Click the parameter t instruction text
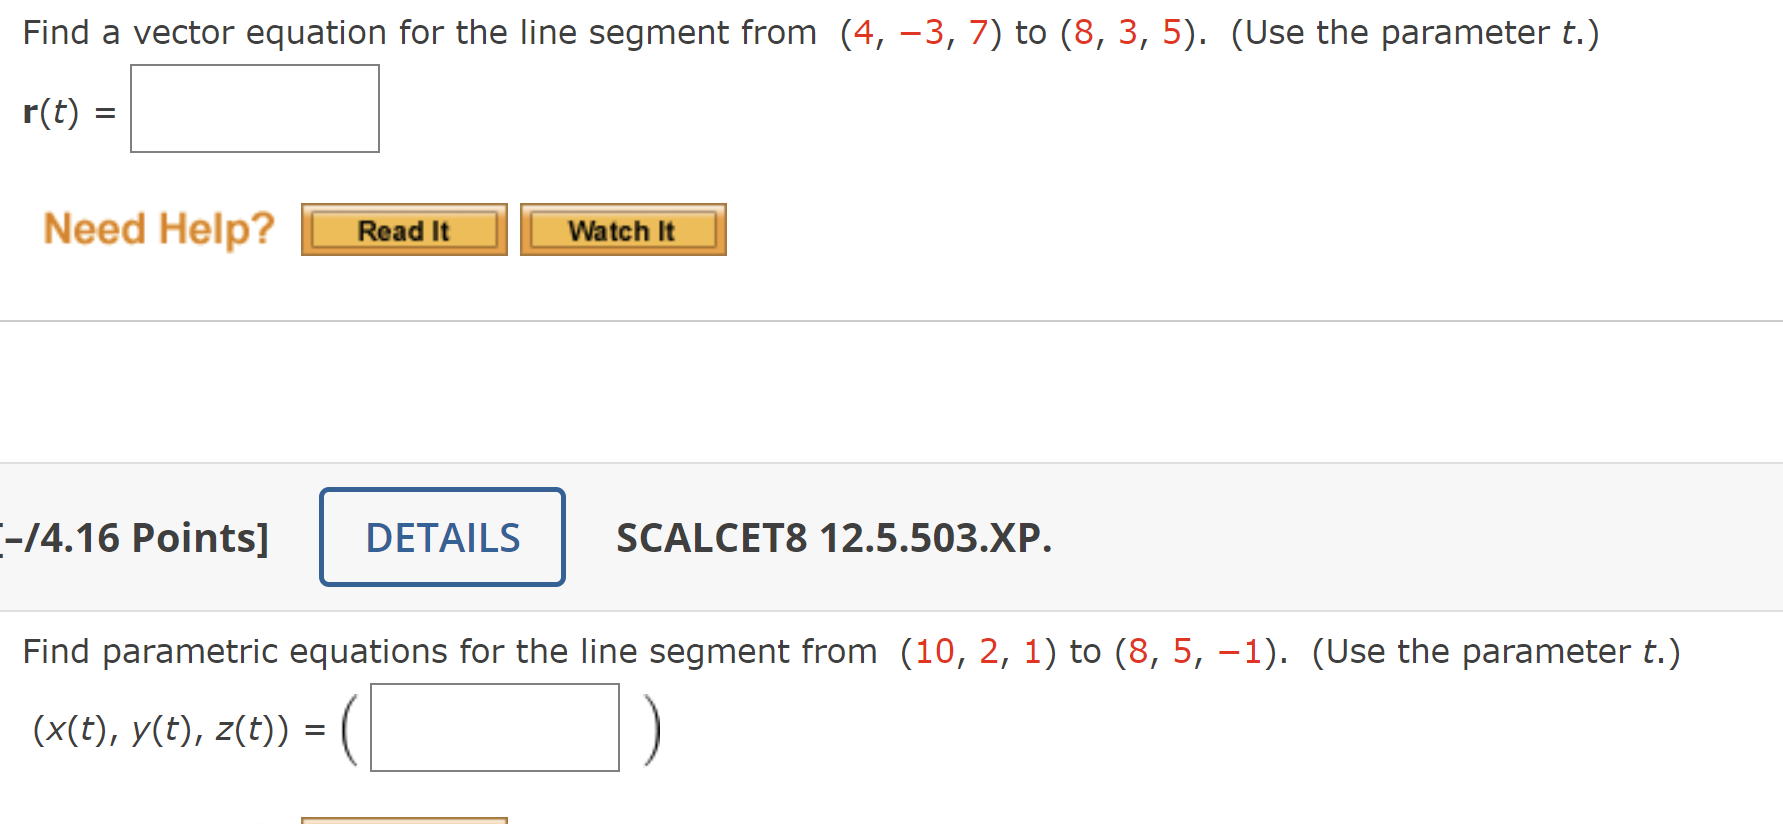The width and height of the screenshot is (1783, 824). pos(1415,31)
